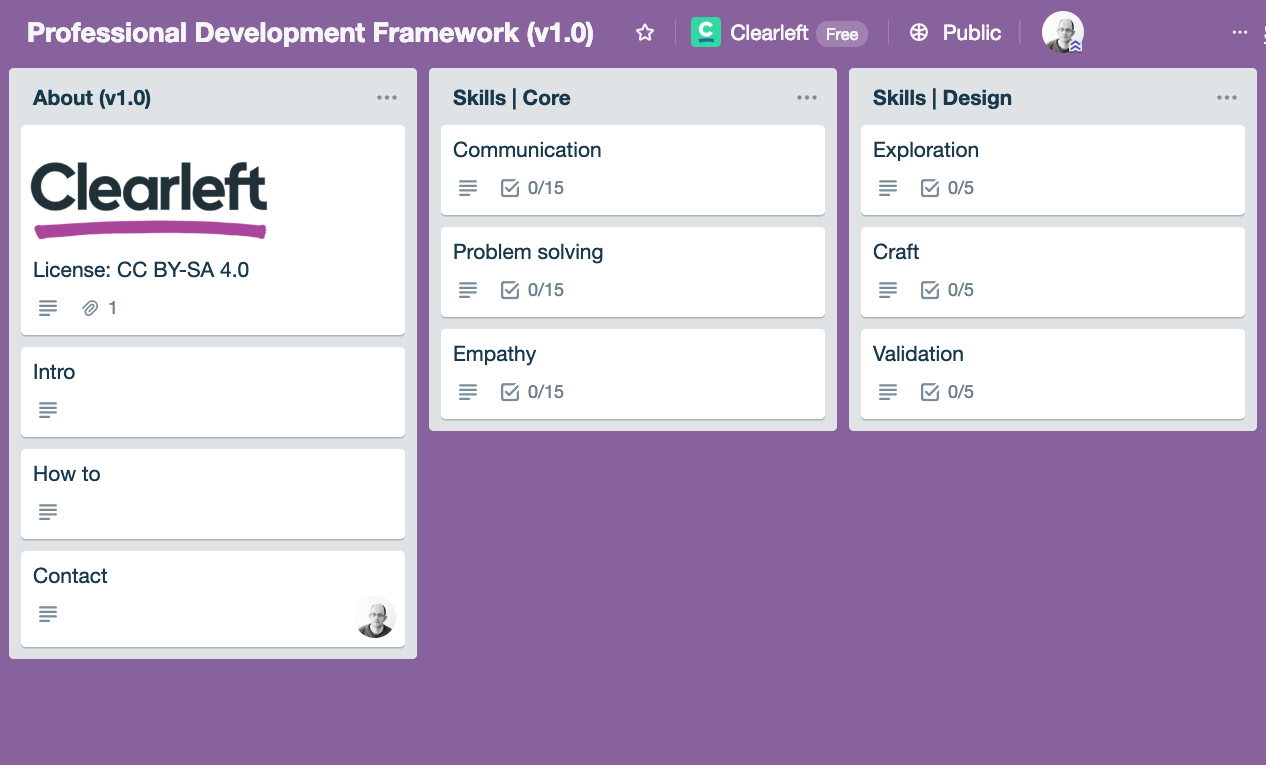Screen dimensions: 1266x765
Task: Open the Exploration card
Action: (1053, 169)
